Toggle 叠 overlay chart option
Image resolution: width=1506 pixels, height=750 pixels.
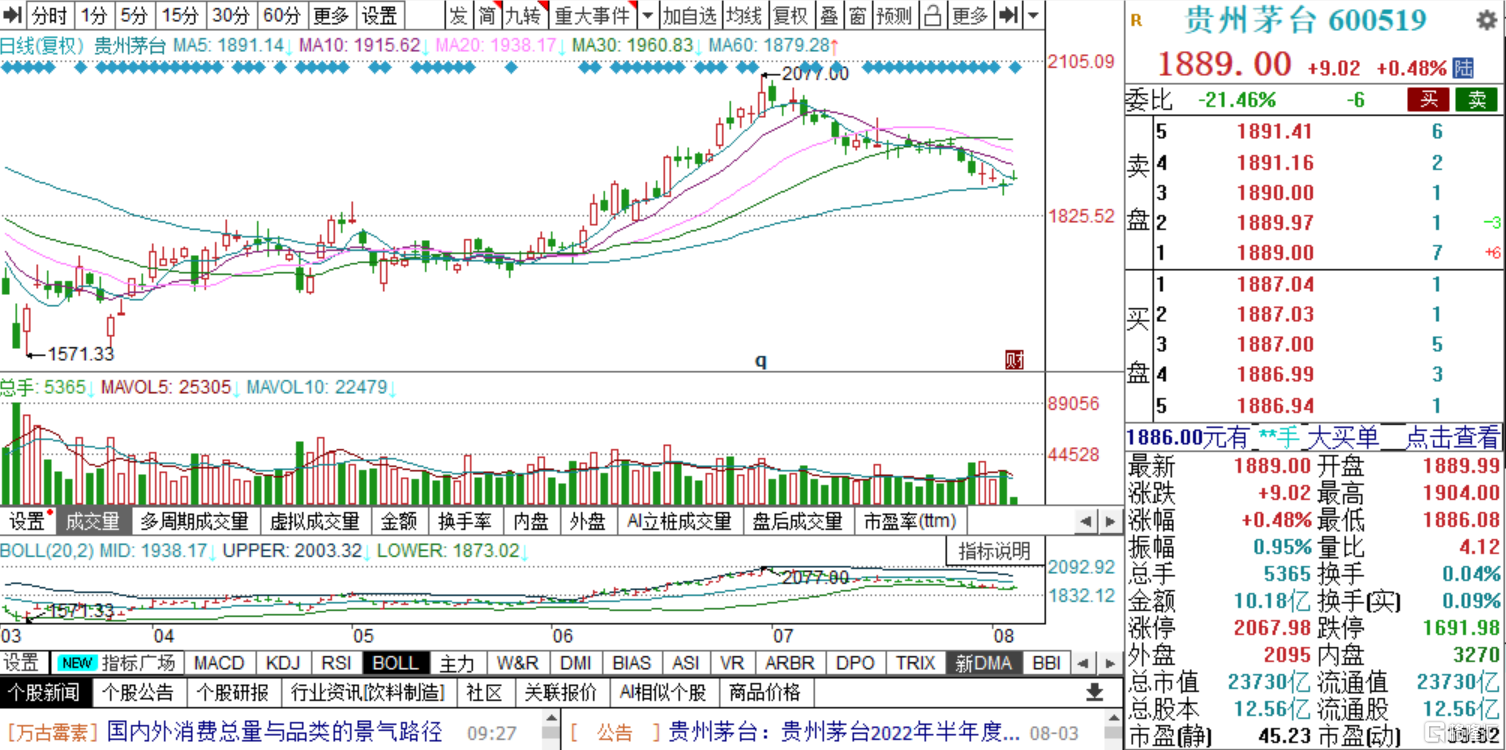[x=829, y=15]
